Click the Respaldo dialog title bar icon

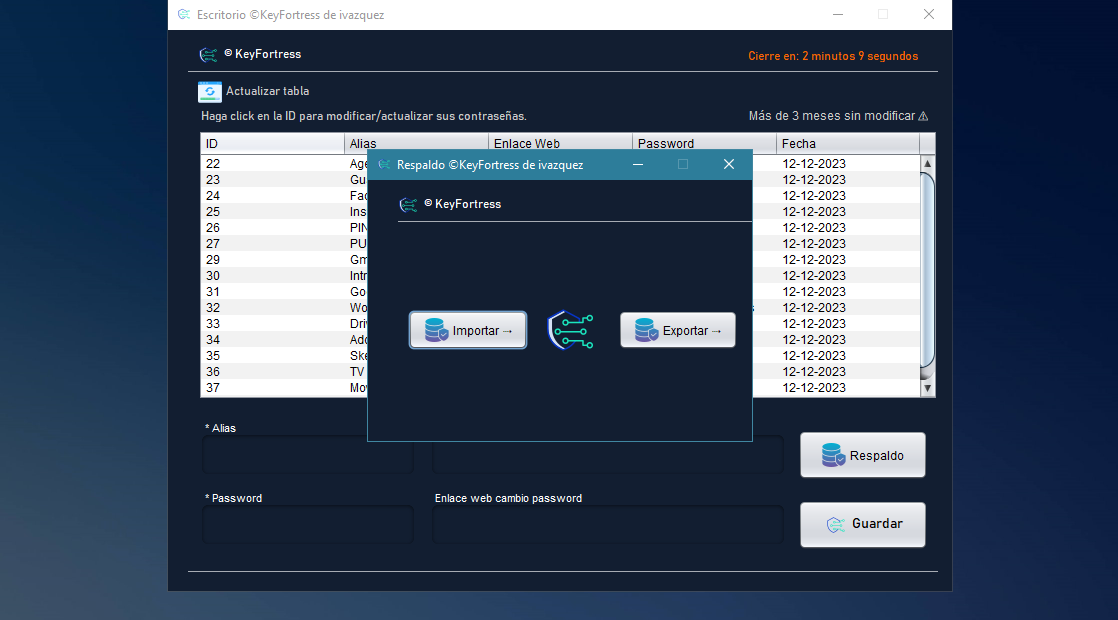384,165
